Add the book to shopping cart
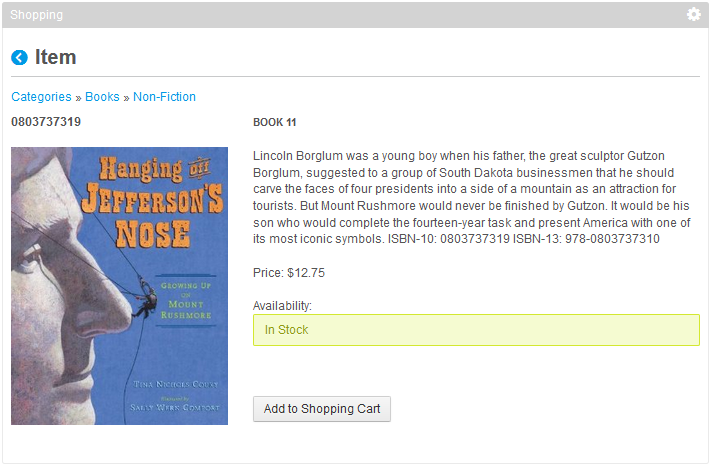 click(x=321, y=409)
